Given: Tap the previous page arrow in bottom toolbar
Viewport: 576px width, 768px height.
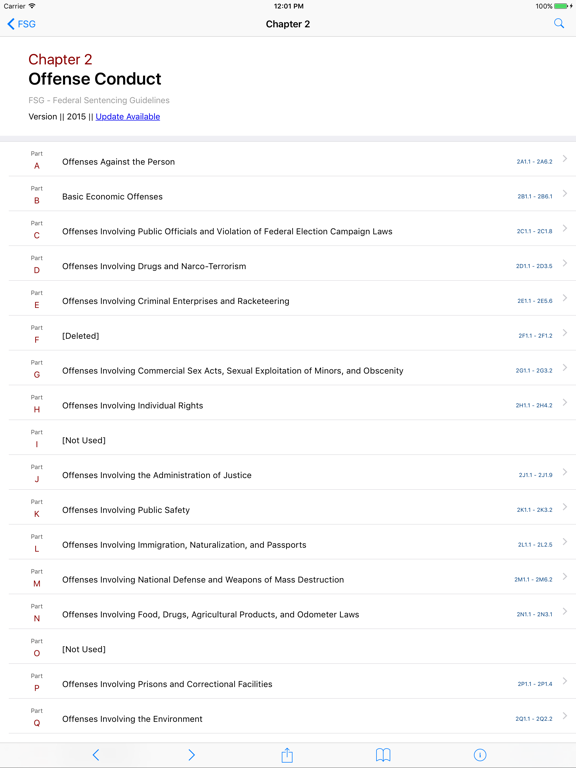Looking at the screenshot, I should (96, 755).
